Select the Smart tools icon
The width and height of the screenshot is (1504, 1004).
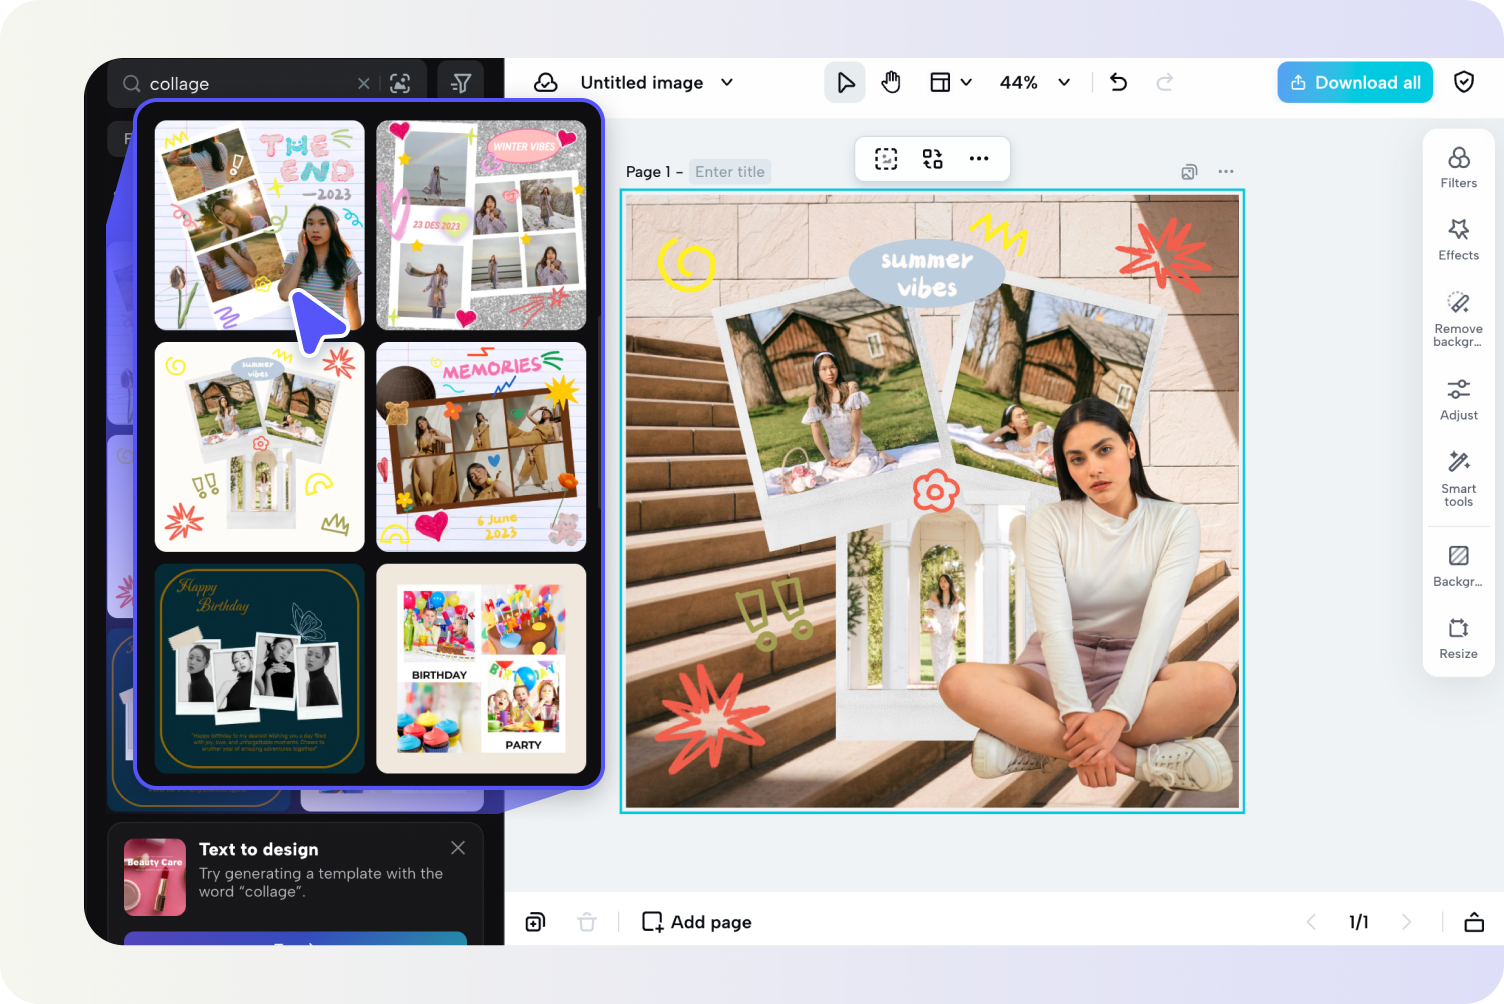coord(1458,475)
